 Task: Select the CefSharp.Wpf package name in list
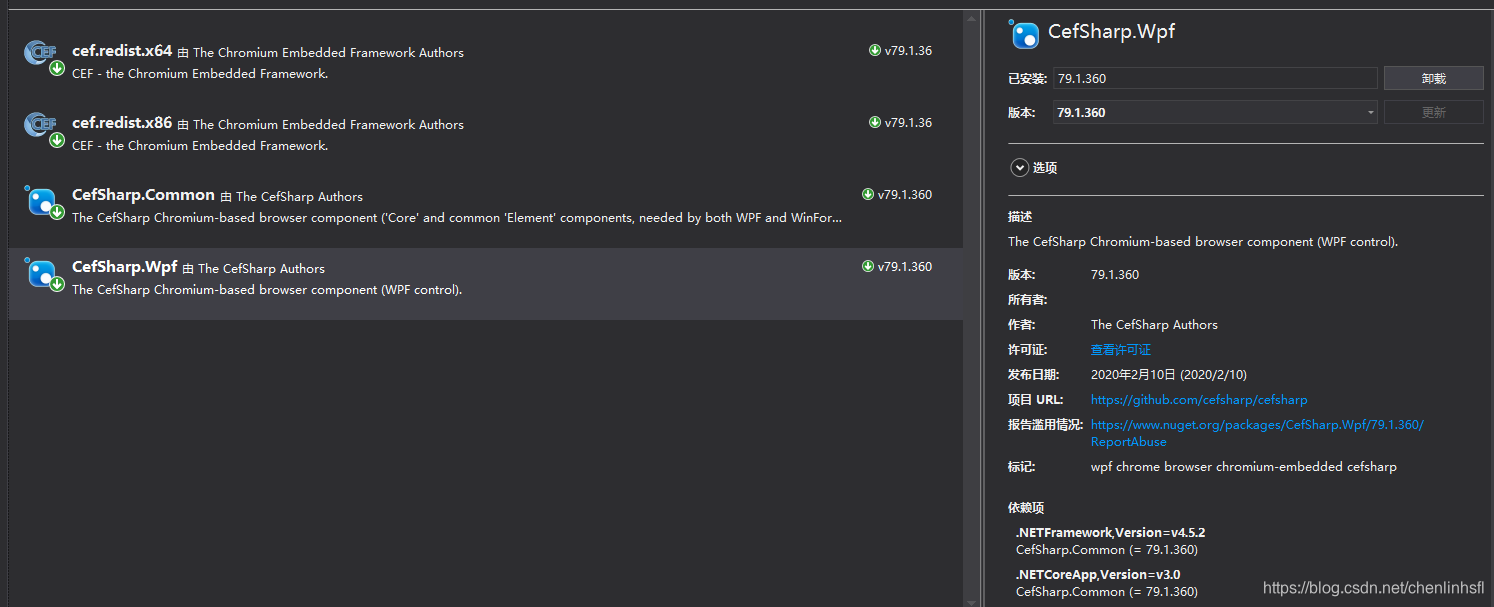pos(124,267)
